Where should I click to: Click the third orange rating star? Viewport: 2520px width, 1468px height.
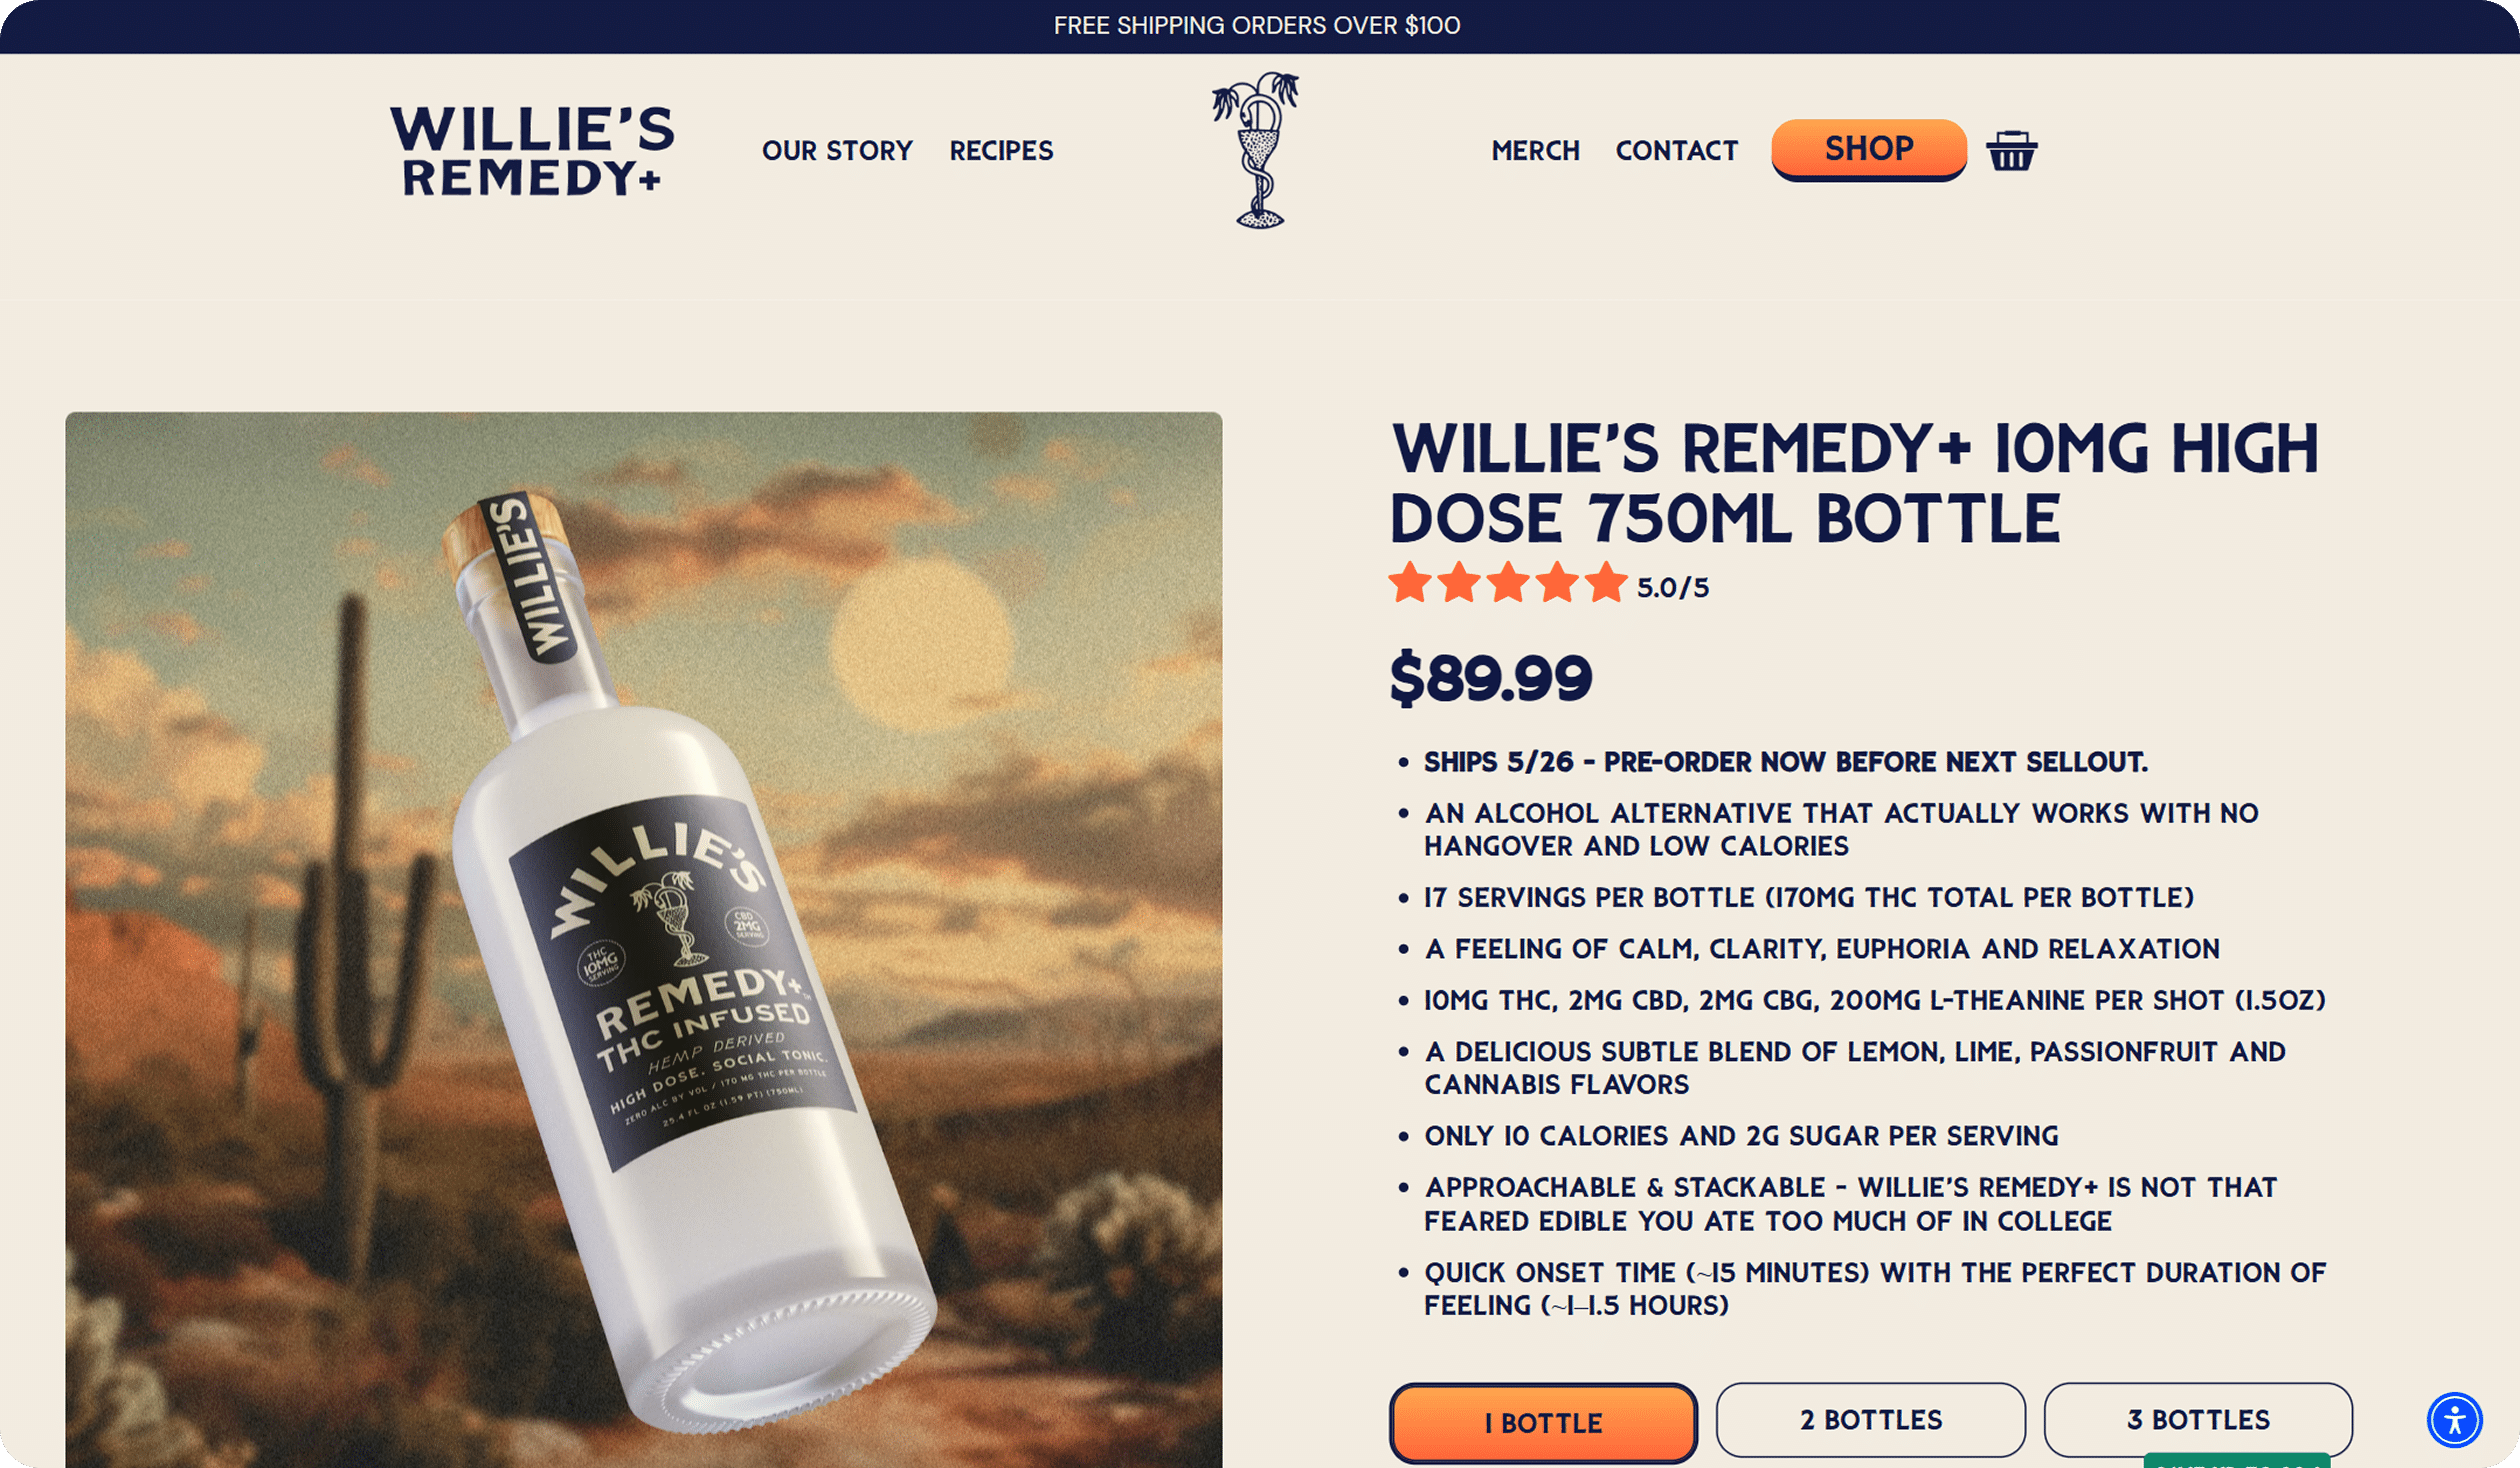(1508, 583)
